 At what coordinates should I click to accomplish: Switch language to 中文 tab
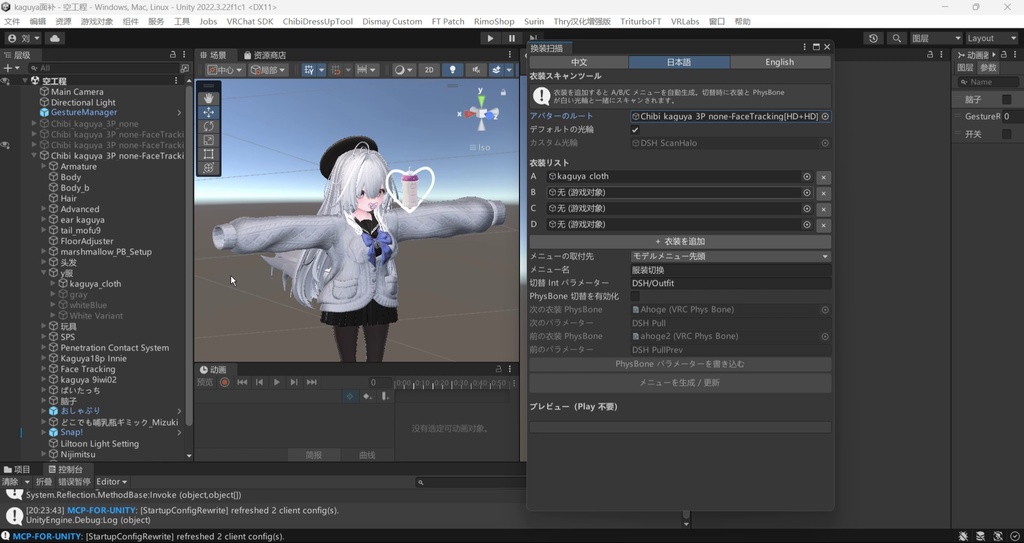pyautogui.click(x=579, y=62)
